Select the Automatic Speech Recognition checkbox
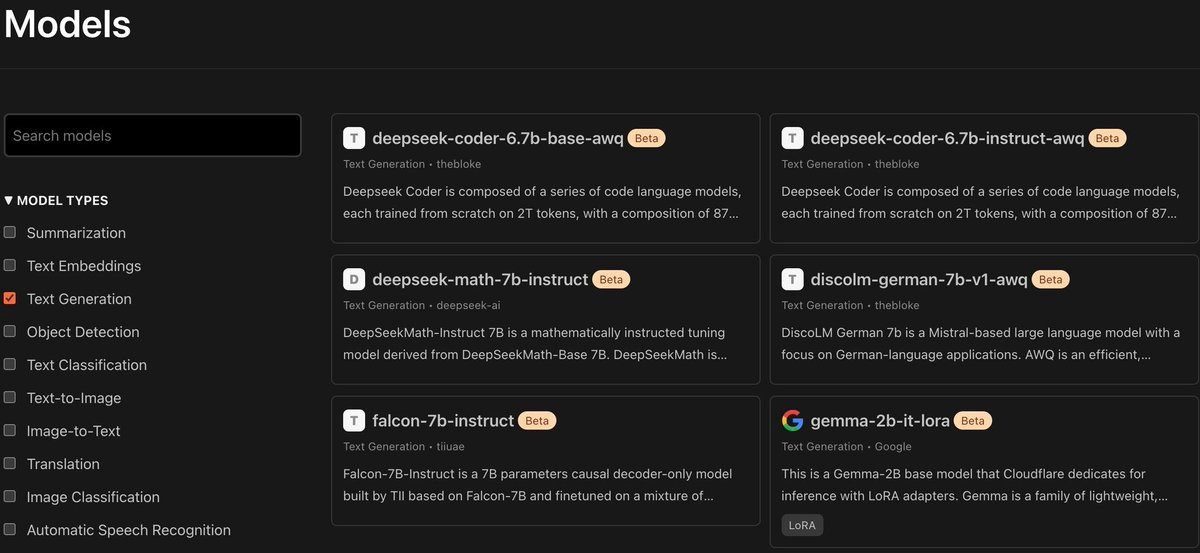This screenshot has width=1200, height=553. [10, 529]
